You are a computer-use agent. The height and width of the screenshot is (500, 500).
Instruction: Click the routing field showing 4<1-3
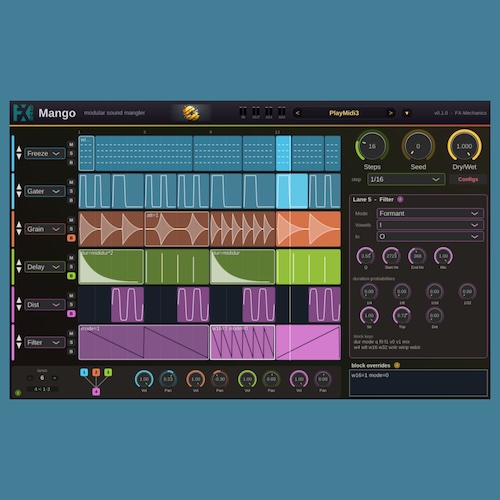point(42,389)
